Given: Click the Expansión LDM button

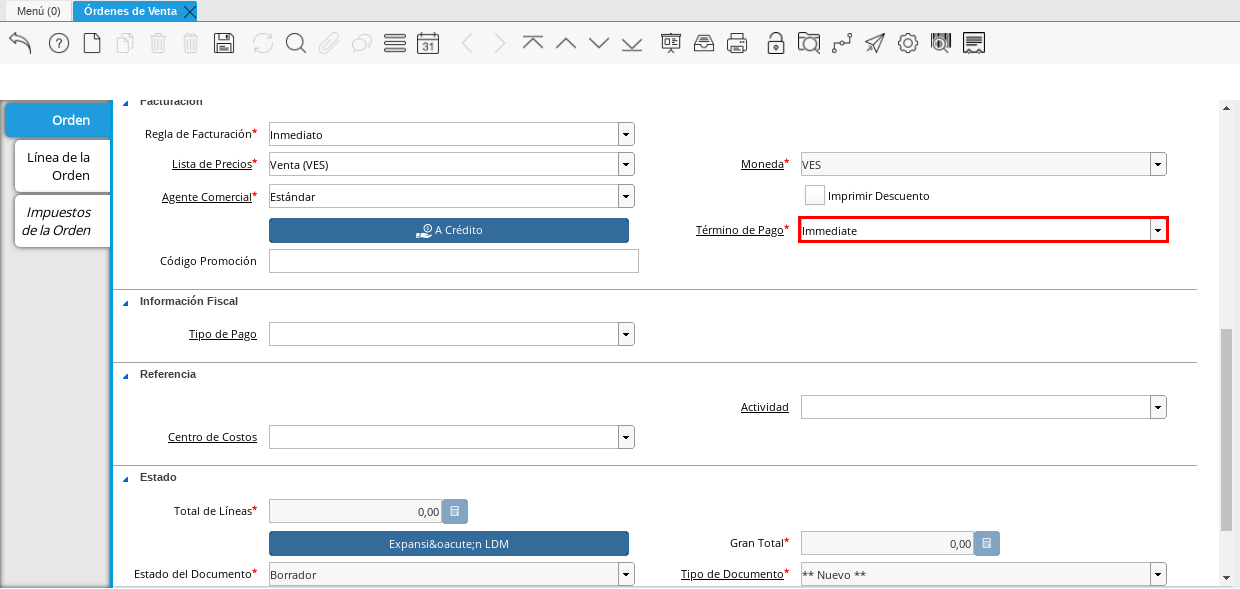Looking at the screenshot, I should click(449, 543).
